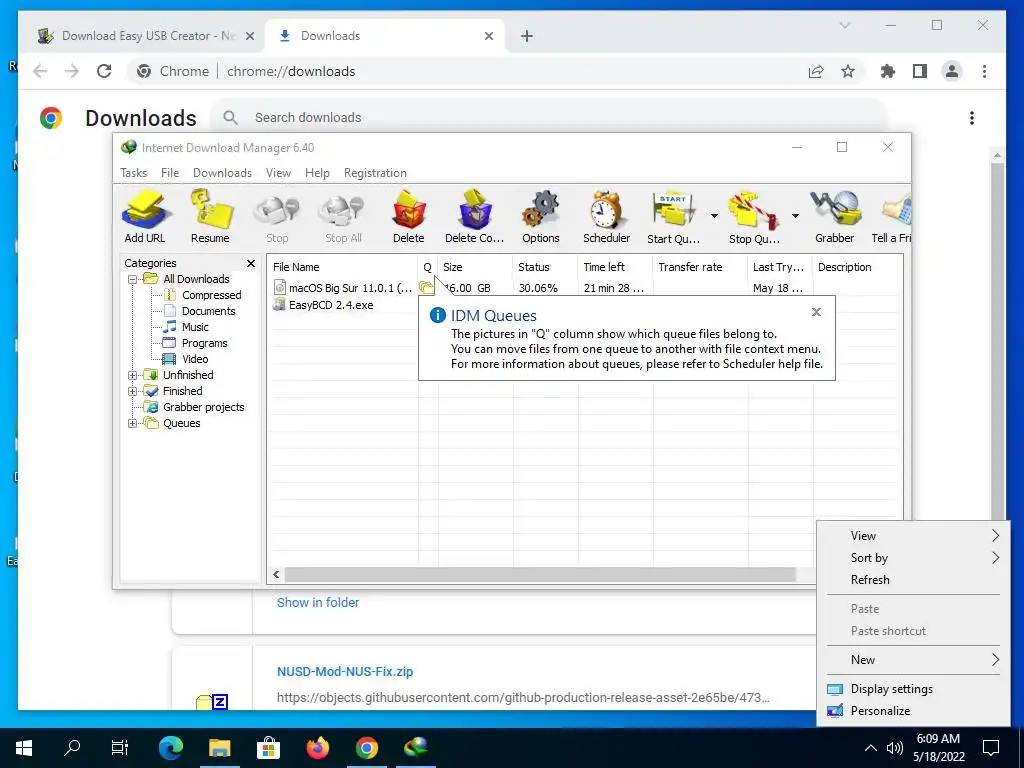1024x768 pixels.
Task: Click the IDM horizontal scrollbar
Action: (540, 575)
